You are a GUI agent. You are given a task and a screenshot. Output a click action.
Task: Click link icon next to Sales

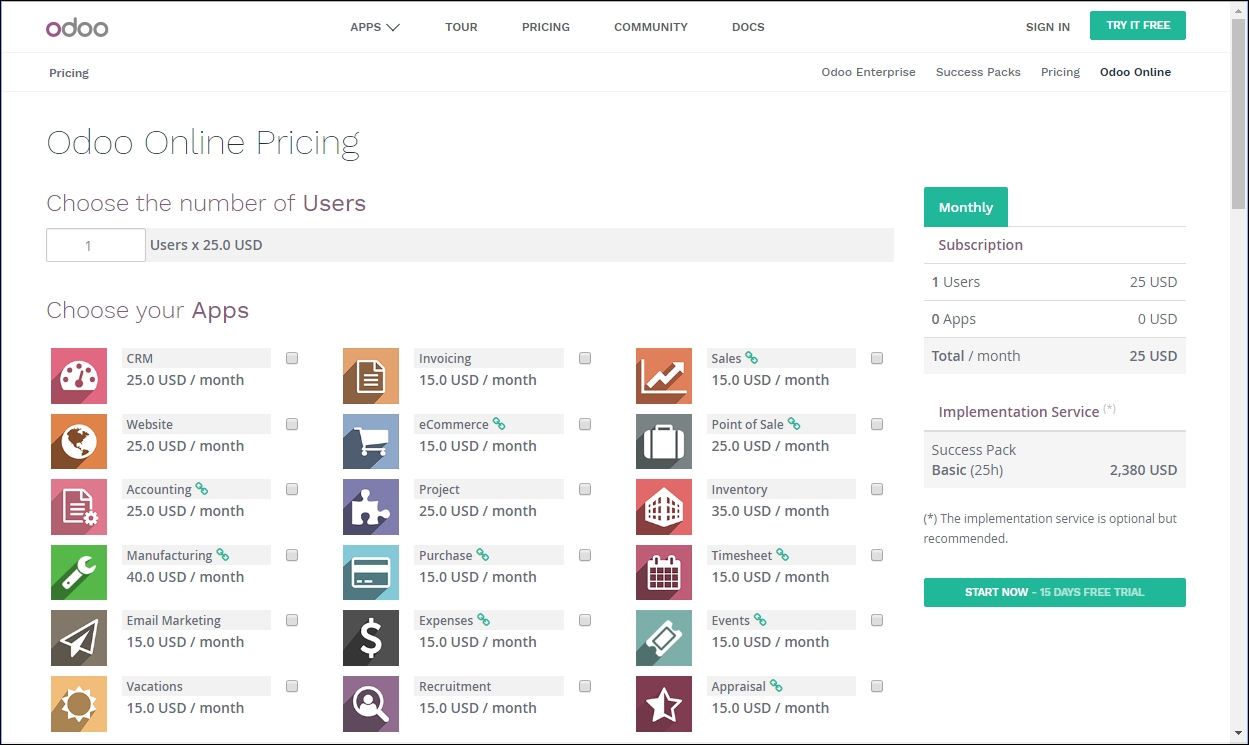point(752,358)
